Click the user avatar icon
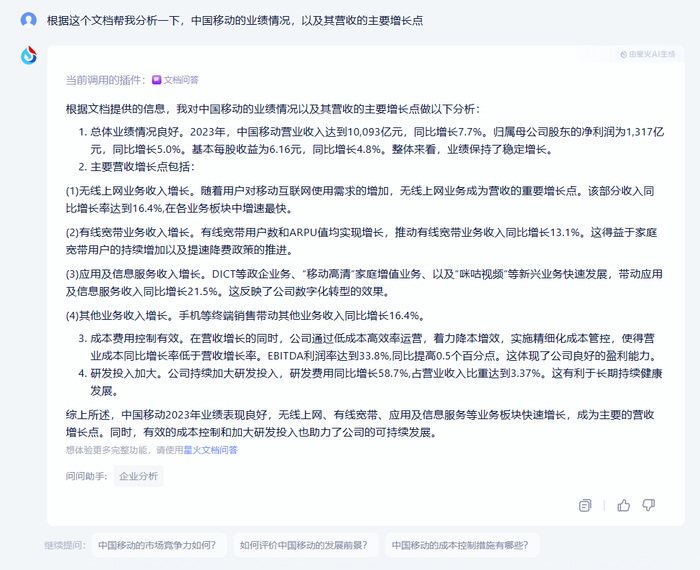The image size is (700, 570). tap(29, 20)
